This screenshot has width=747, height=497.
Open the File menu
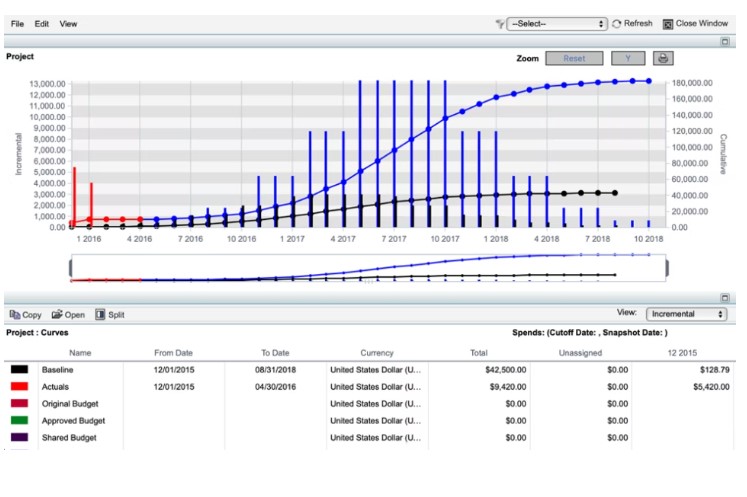(18, 23)
